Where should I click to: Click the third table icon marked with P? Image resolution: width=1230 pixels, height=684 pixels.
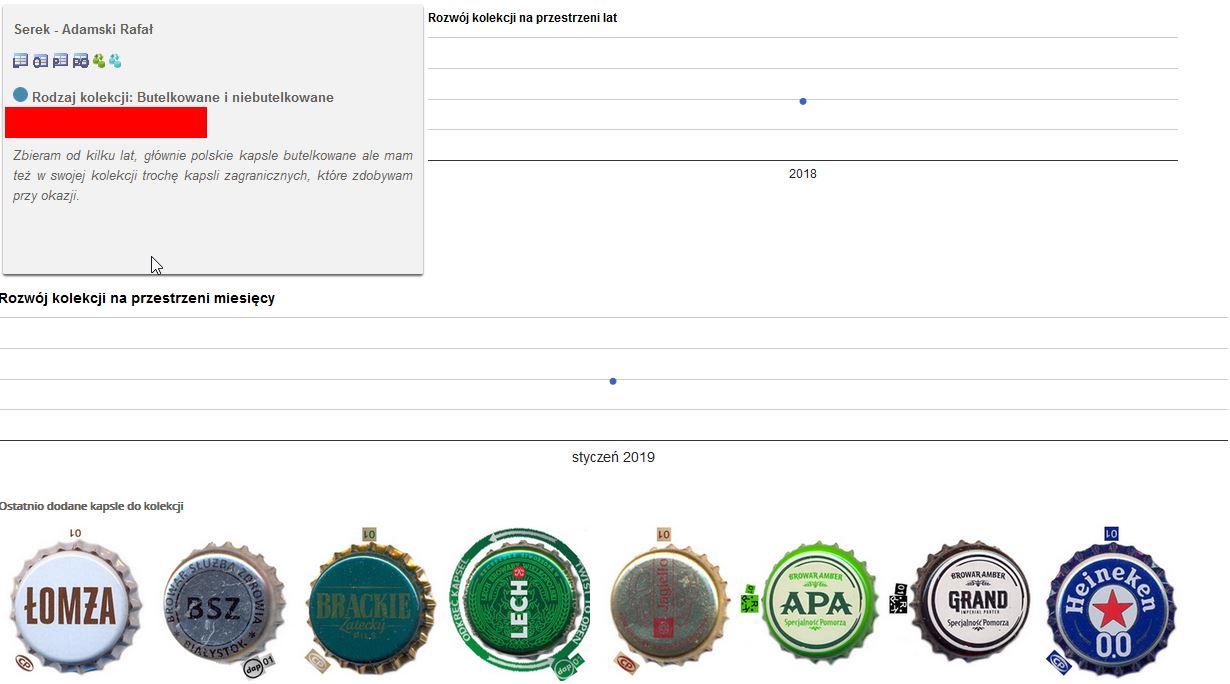[x=60, y=61]
